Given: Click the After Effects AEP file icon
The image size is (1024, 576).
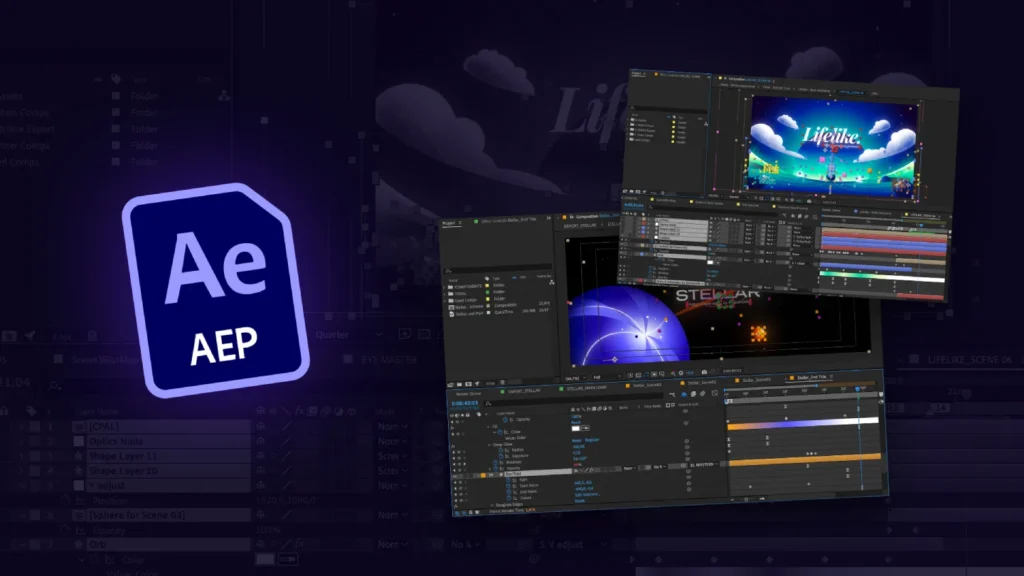Looking at the screenshot, I should (214, 290).
